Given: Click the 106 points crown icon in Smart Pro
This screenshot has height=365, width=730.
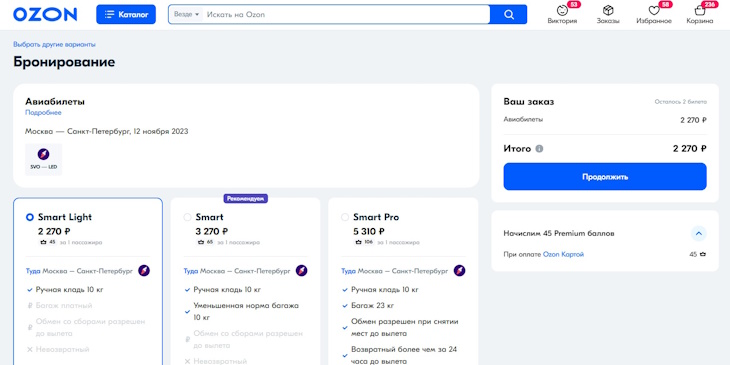Looking at the screenshot, I should click(359, 242).
